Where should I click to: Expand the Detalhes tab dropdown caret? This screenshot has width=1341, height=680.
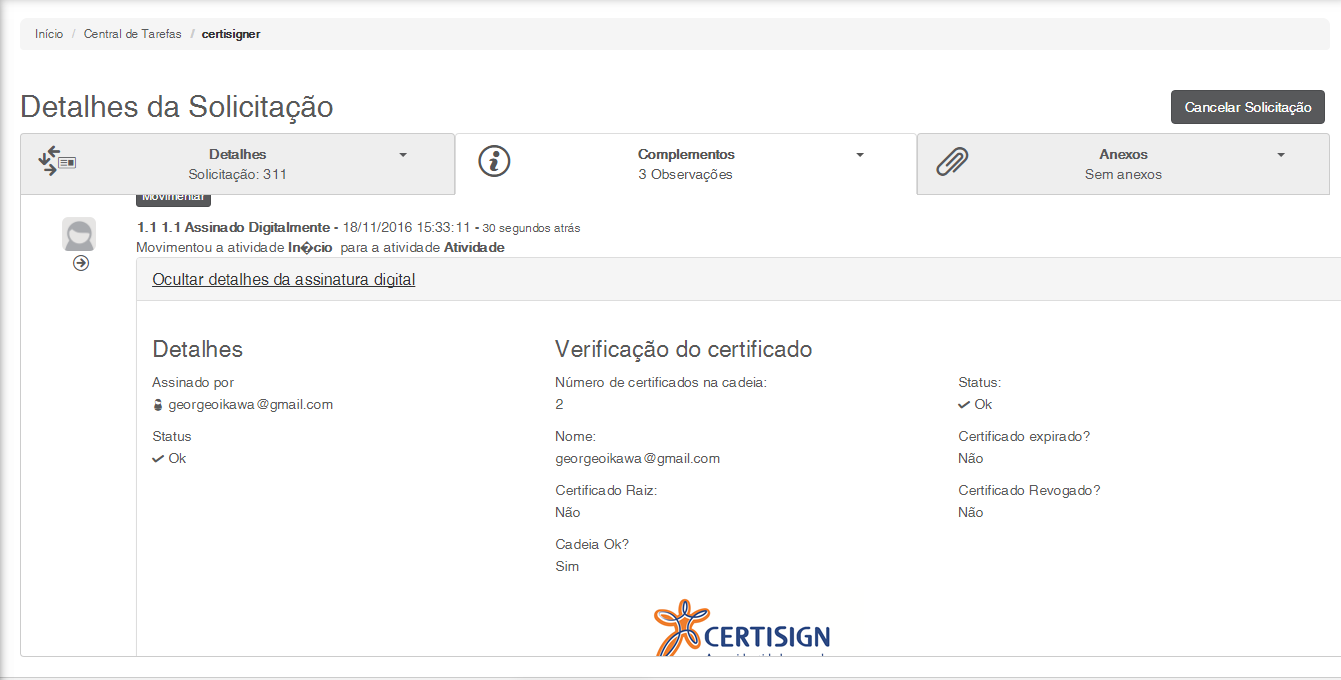click(x=403, y=155)
